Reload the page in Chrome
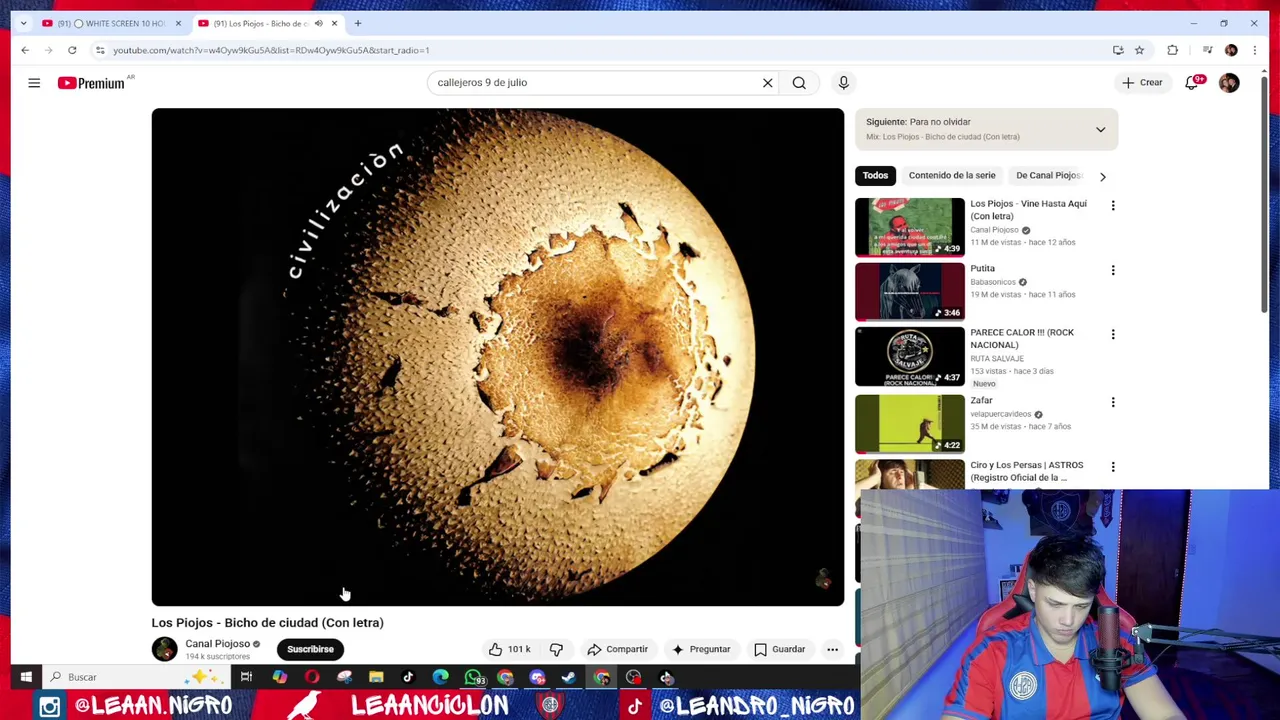Viewport: 1280px width, 720px height. [x=72, y=50]
